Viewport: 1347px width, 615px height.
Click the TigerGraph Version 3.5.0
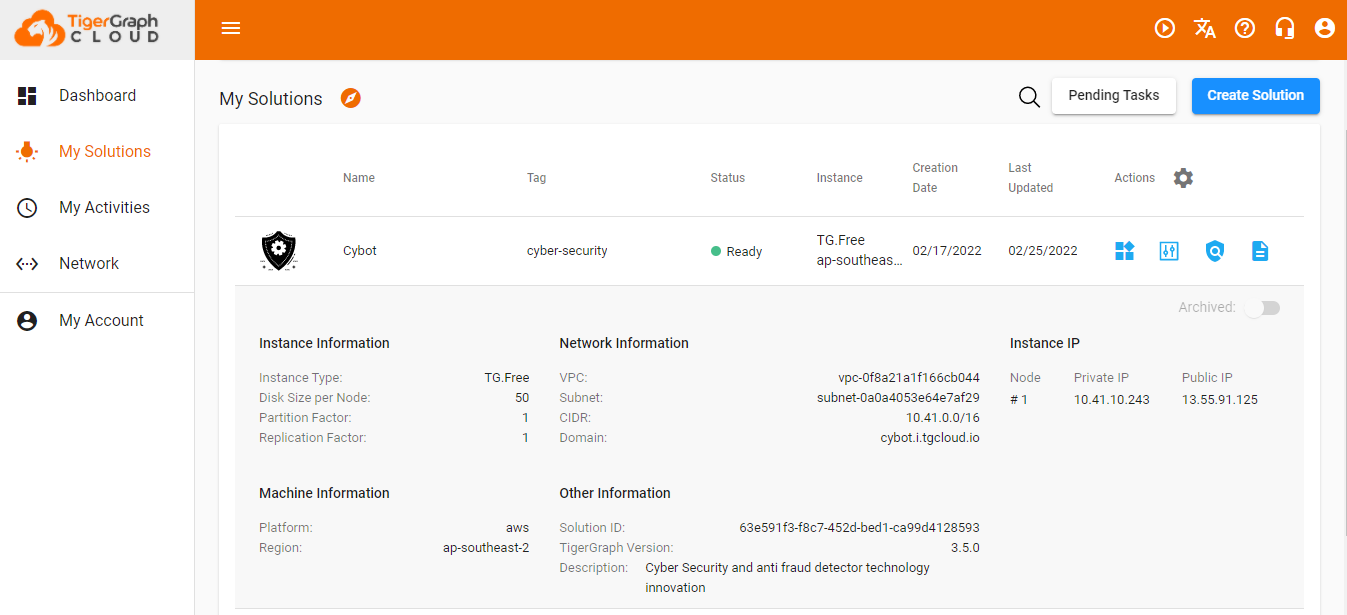click(x=965, y=548)
